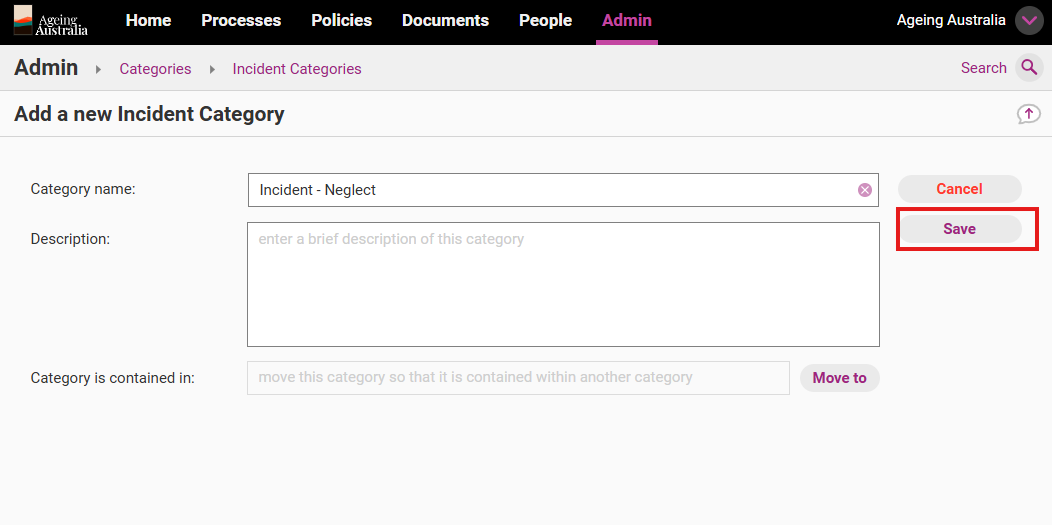This screenshot has width=1052, height=525.
Task: Click the Move to button
Action: 839,378
